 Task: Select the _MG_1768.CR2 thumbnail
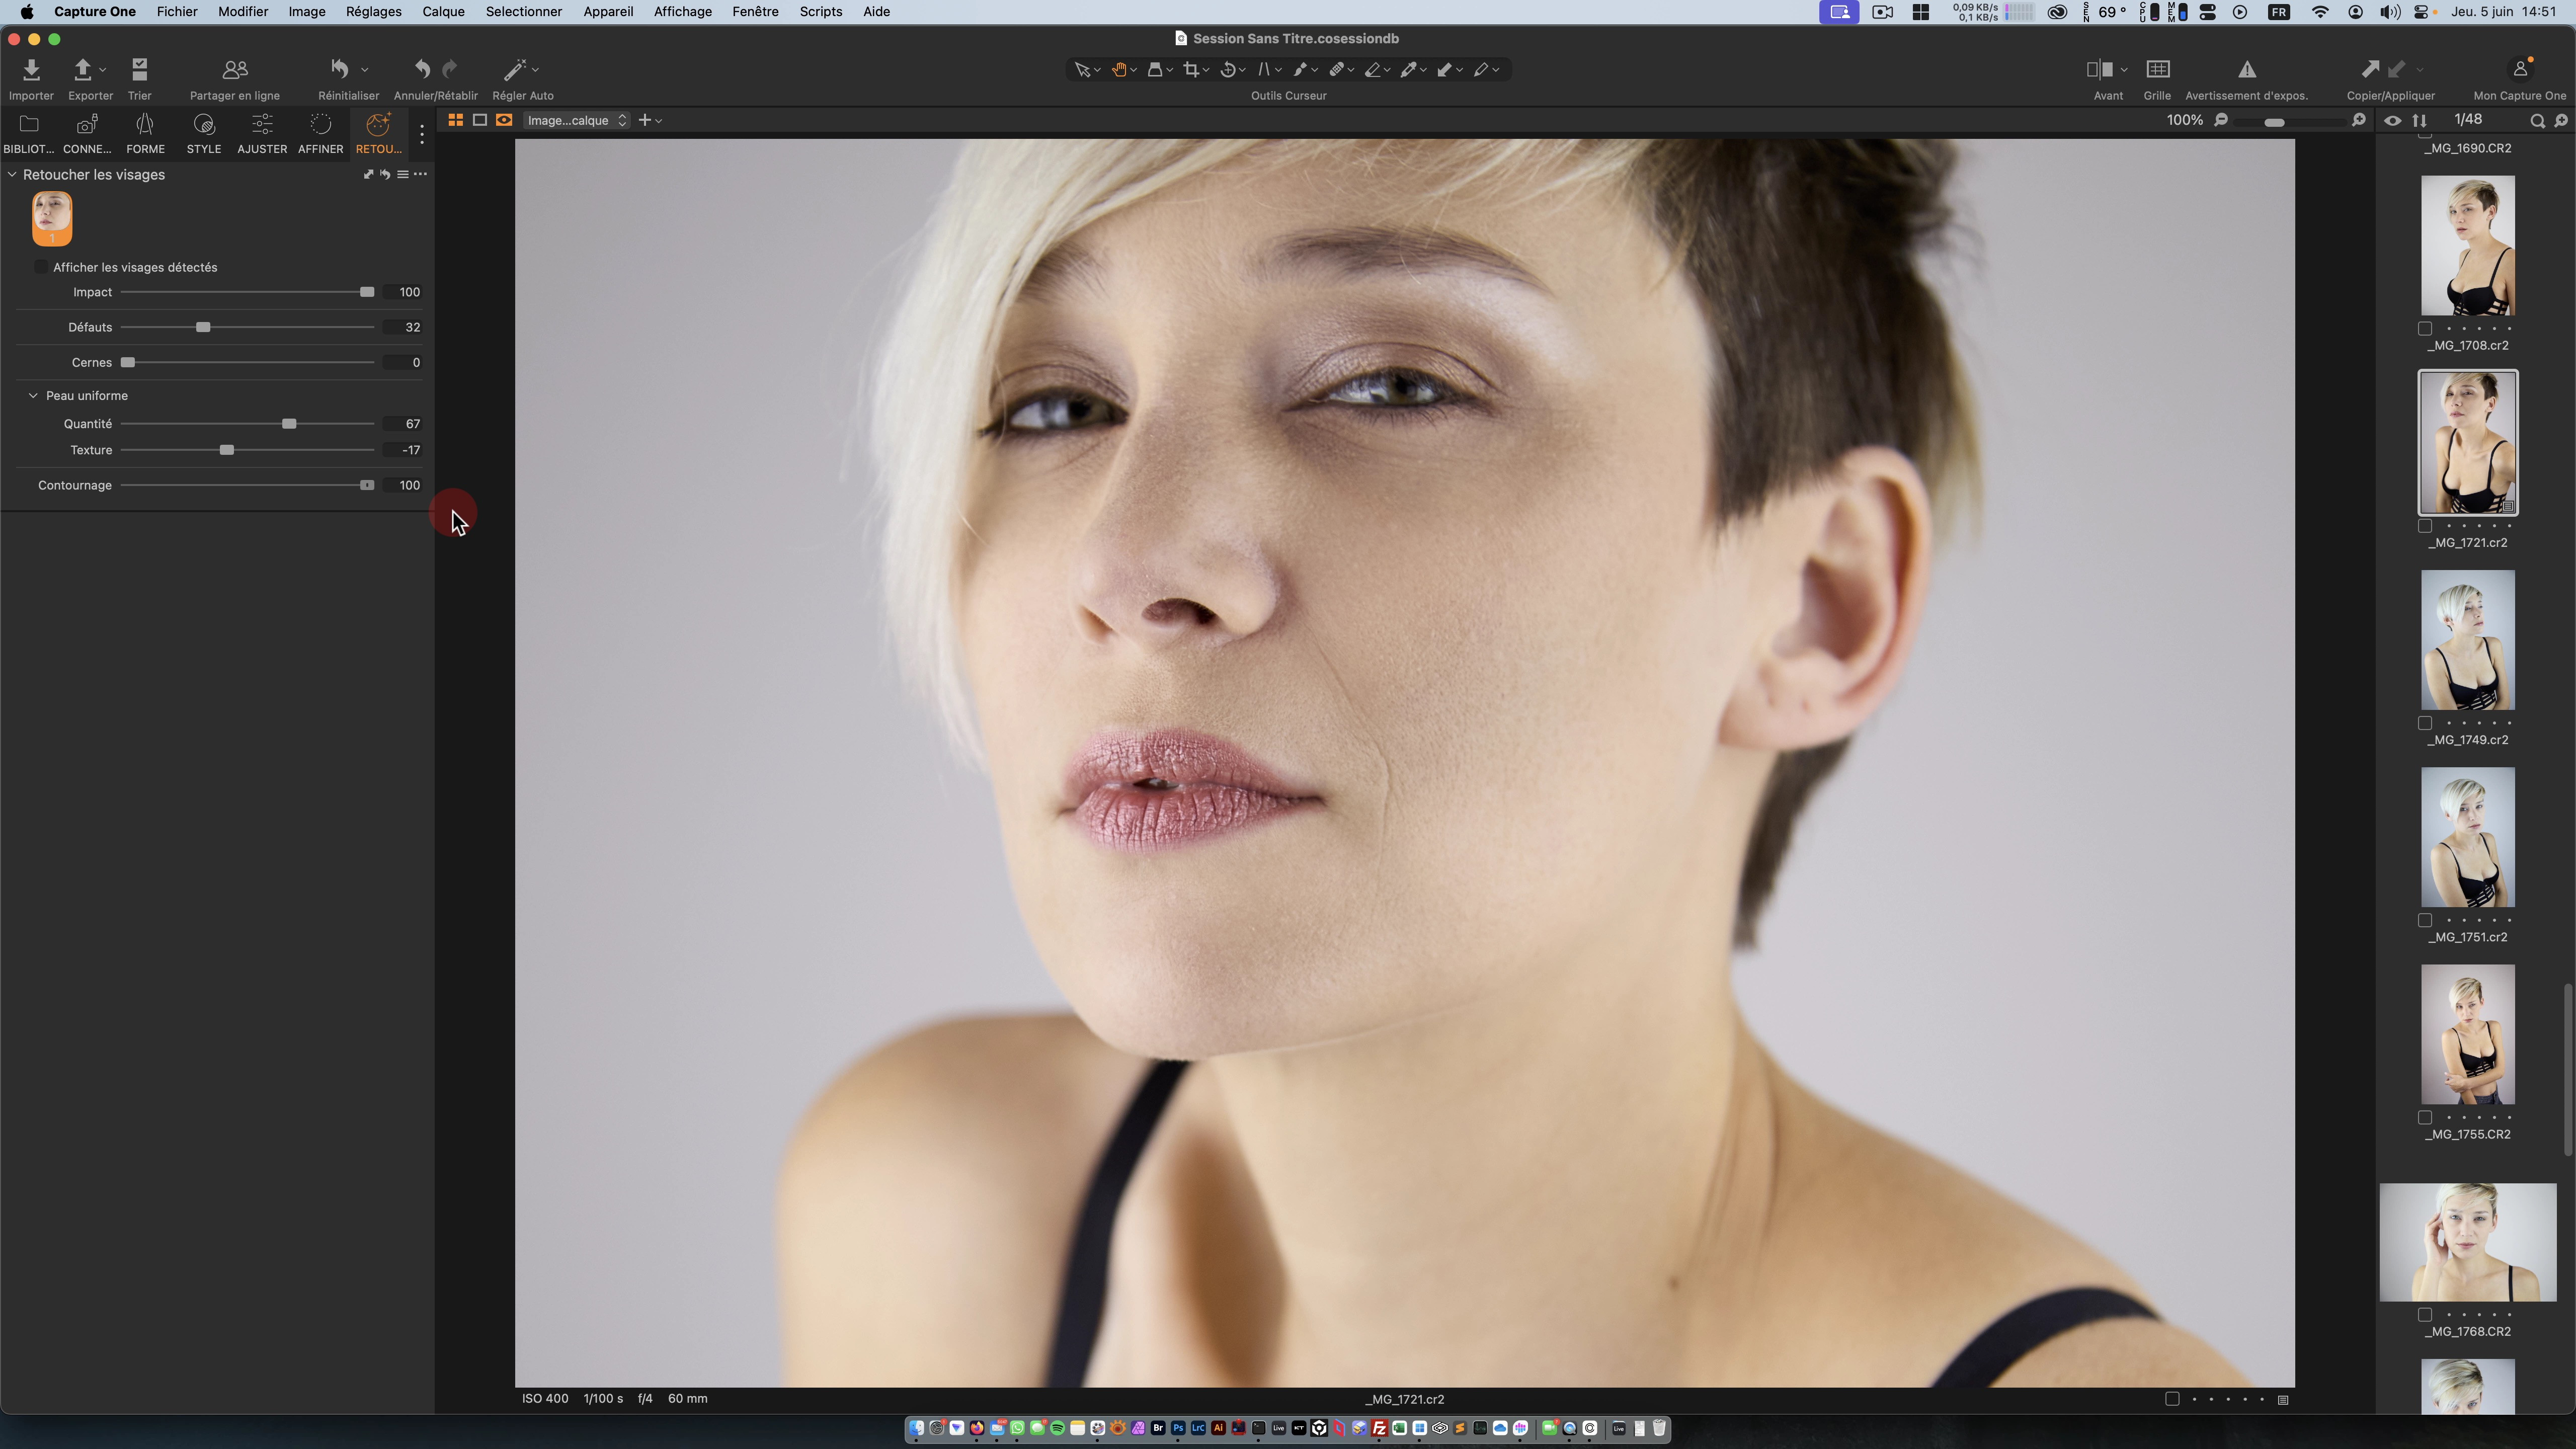coord(2467,1242)
